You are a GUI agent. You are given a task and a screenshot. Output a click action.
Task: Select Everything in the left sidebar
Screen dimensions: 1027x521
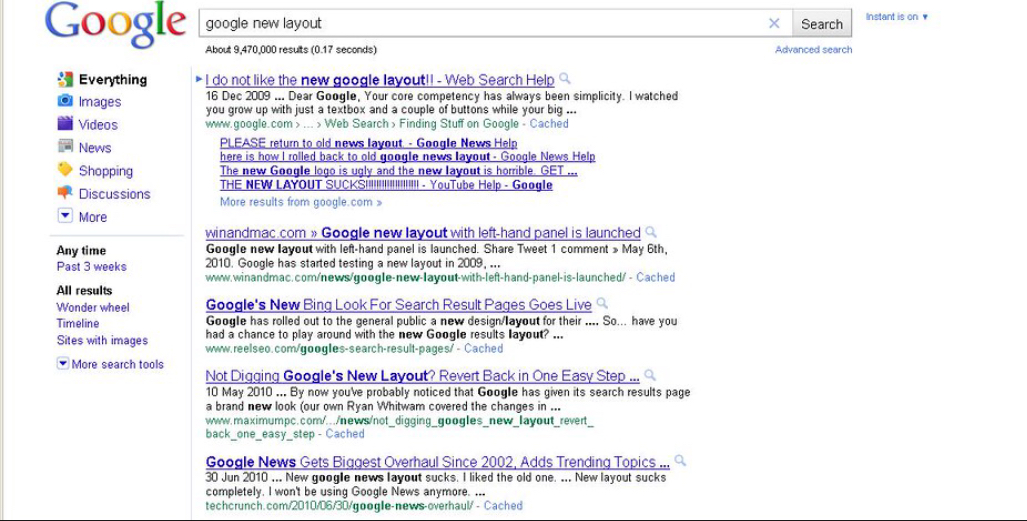click(112, 79)
